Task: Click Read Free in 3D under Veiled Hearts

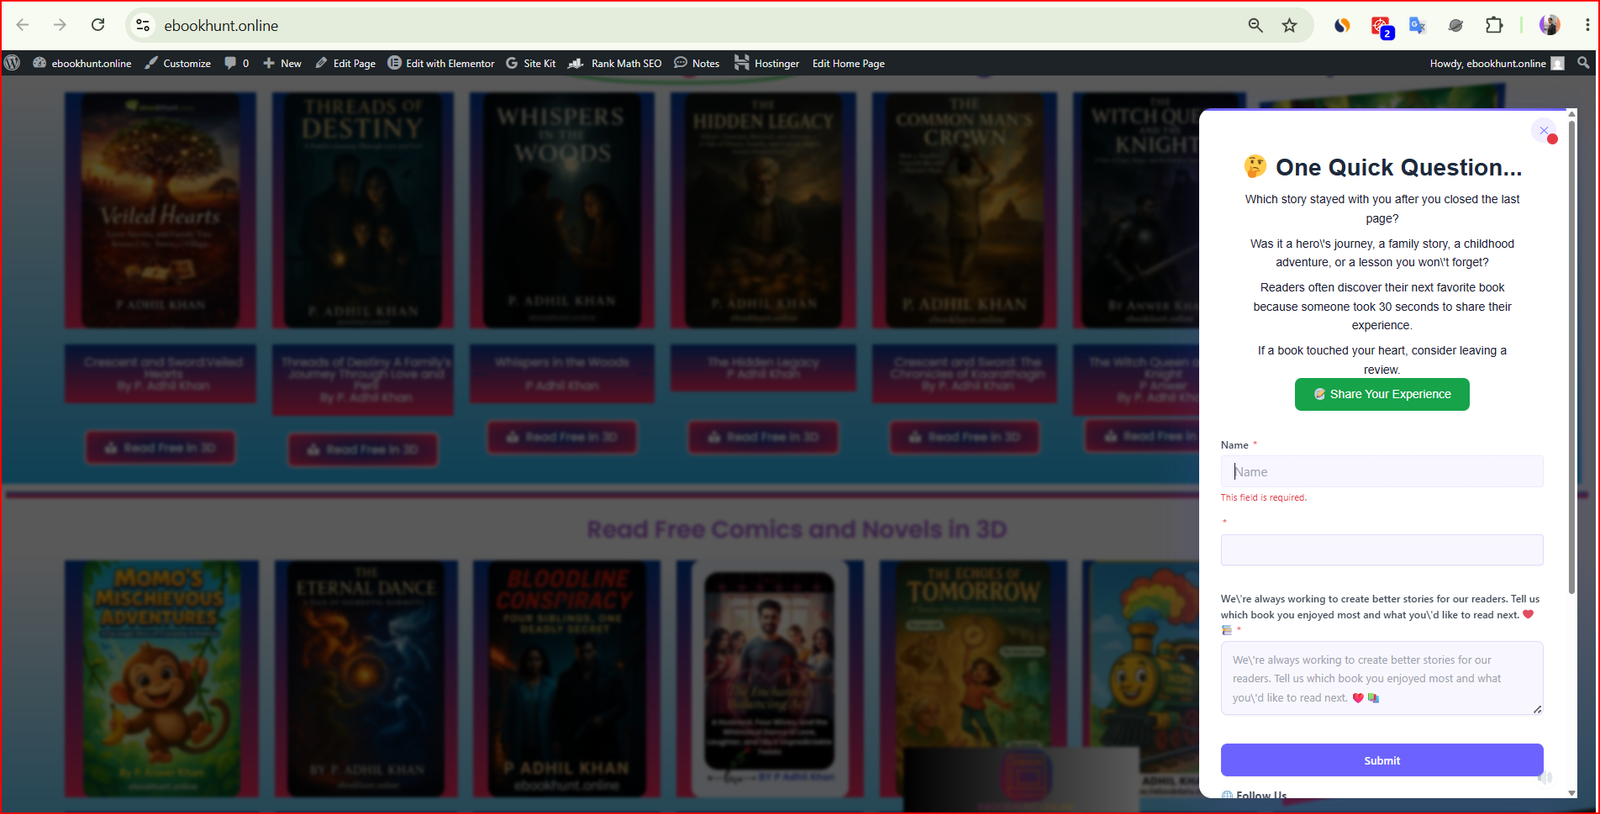Action: click(x=160, y=448)
